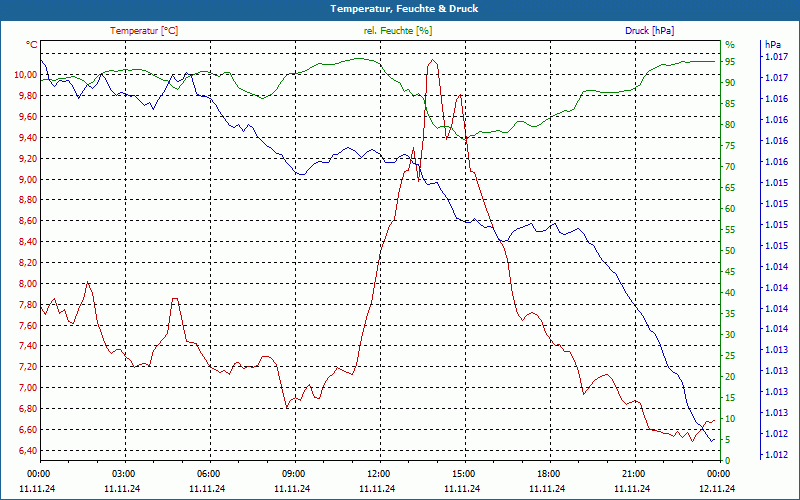The width and height of the screenshot is (800, 500).
Task: Click the 06:00 time axis label
Action: point(208,474)
